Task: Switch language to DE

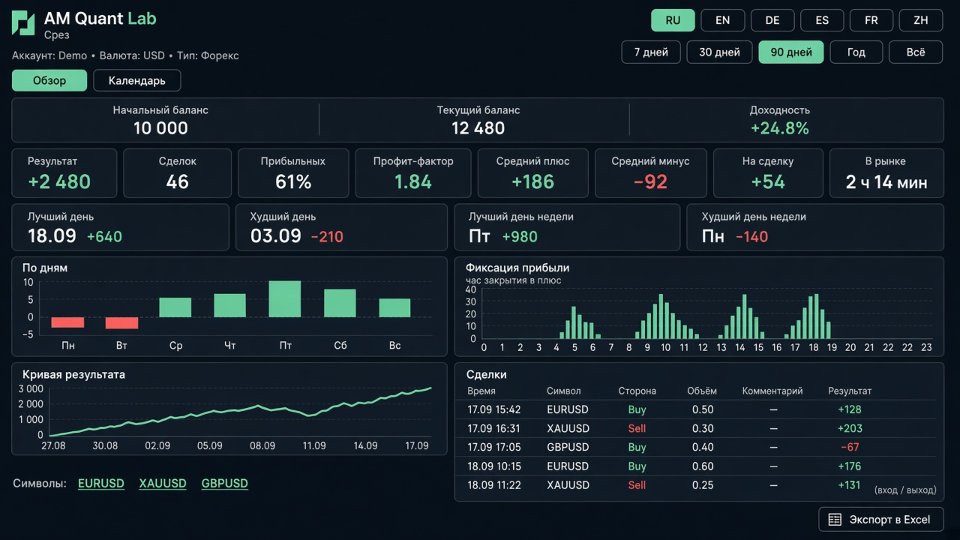Action: point(772,20)
